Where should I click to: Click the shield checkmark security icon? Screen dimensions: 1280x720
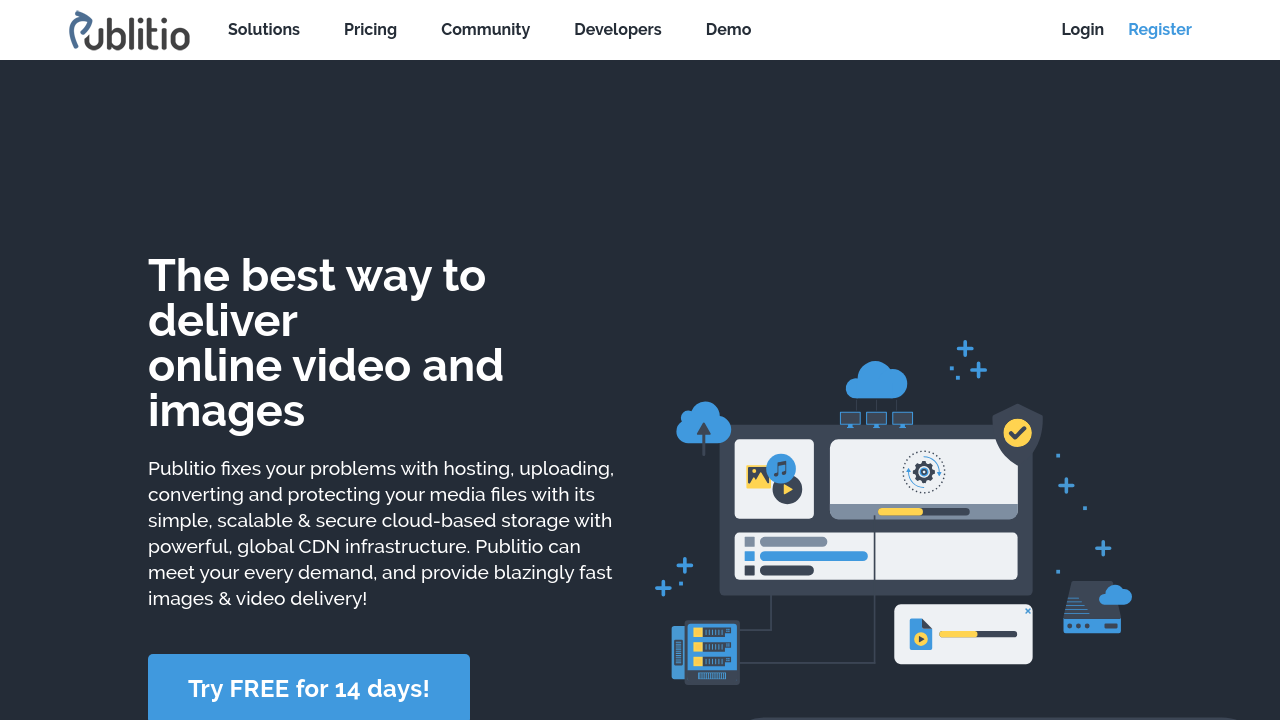tap(1017, 432)
